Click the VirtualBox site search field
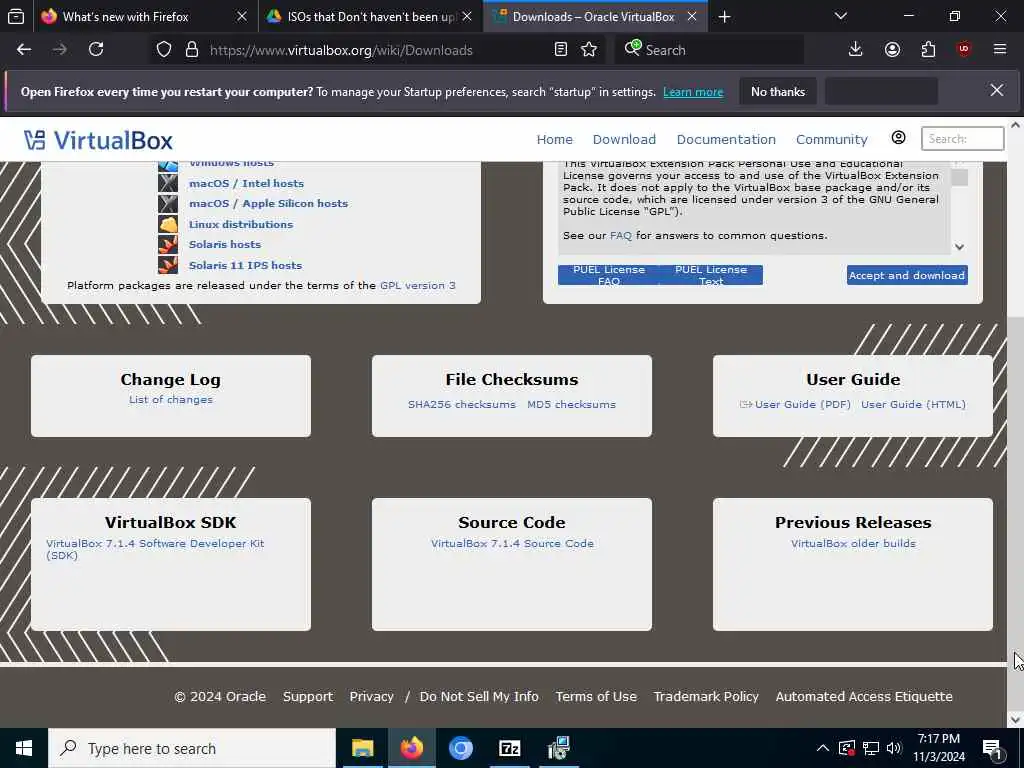The image size is (1024, 768). click(963, 138)
